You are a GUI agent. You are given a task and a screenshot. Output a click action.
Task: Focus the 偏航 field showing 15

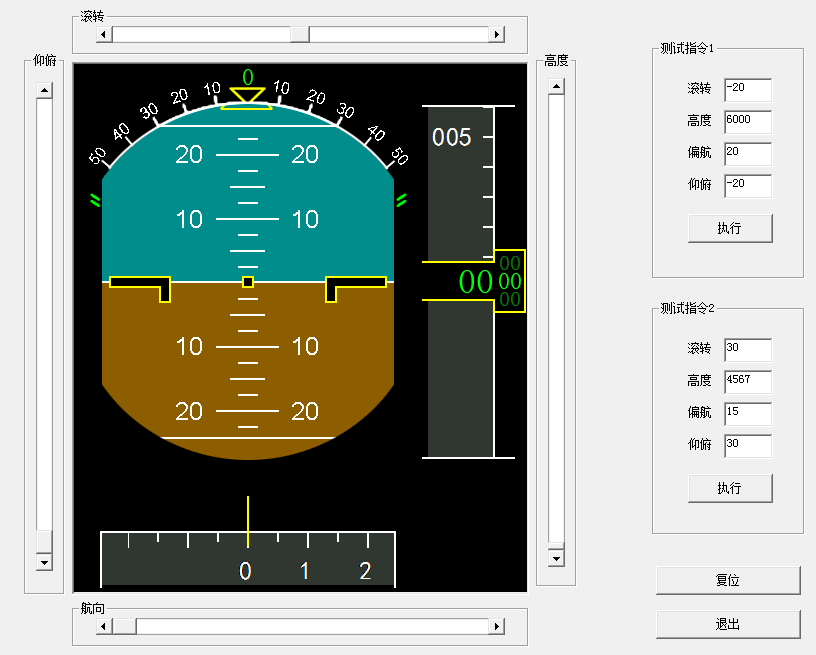click(748, 414)
